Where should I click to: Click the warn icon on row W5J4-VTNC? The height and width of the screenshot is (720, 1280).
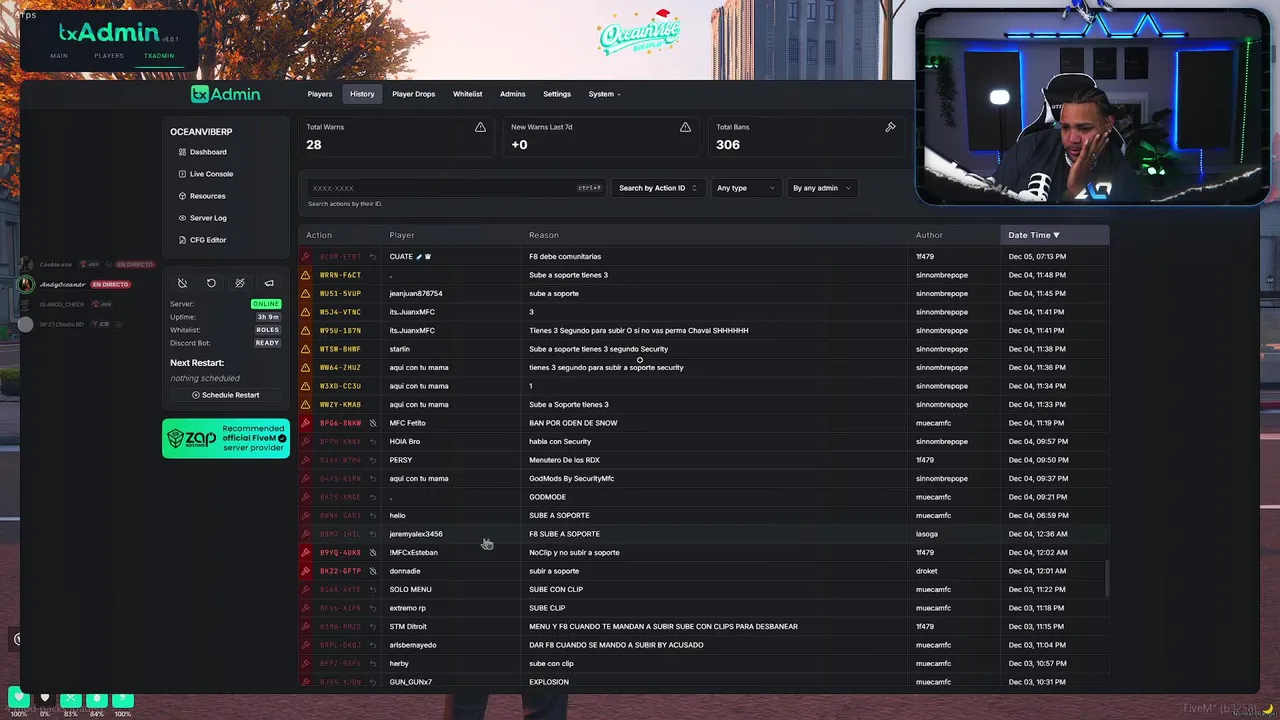(306, 312)
